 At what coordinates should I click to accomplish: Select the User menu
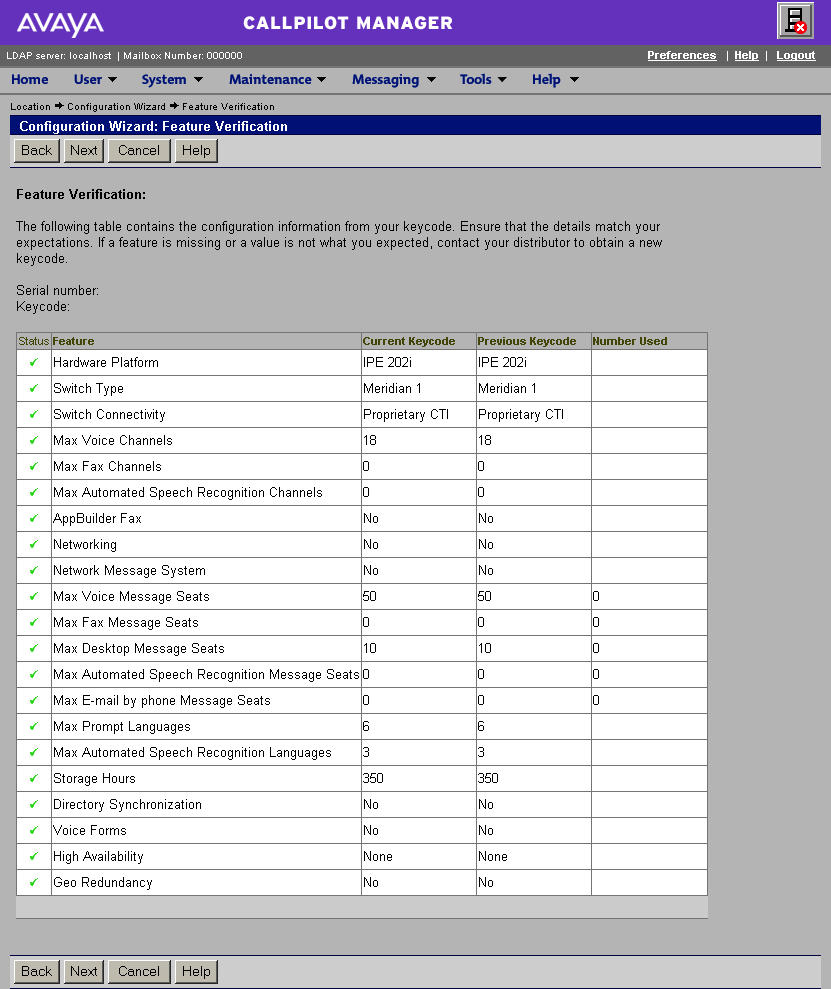point(88,79)
